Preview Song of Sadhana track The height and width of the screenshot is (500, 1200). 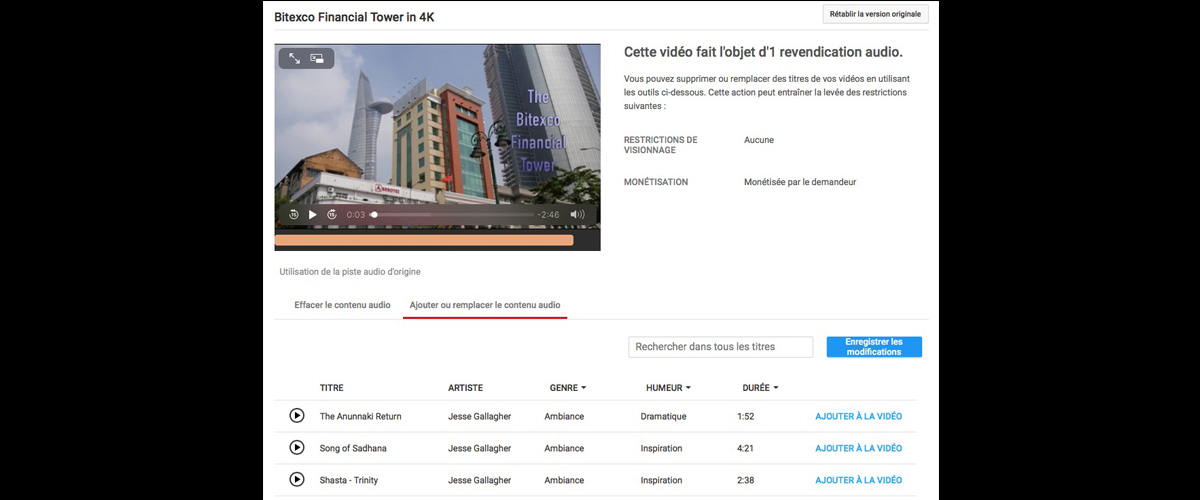(x=297, y=447)
